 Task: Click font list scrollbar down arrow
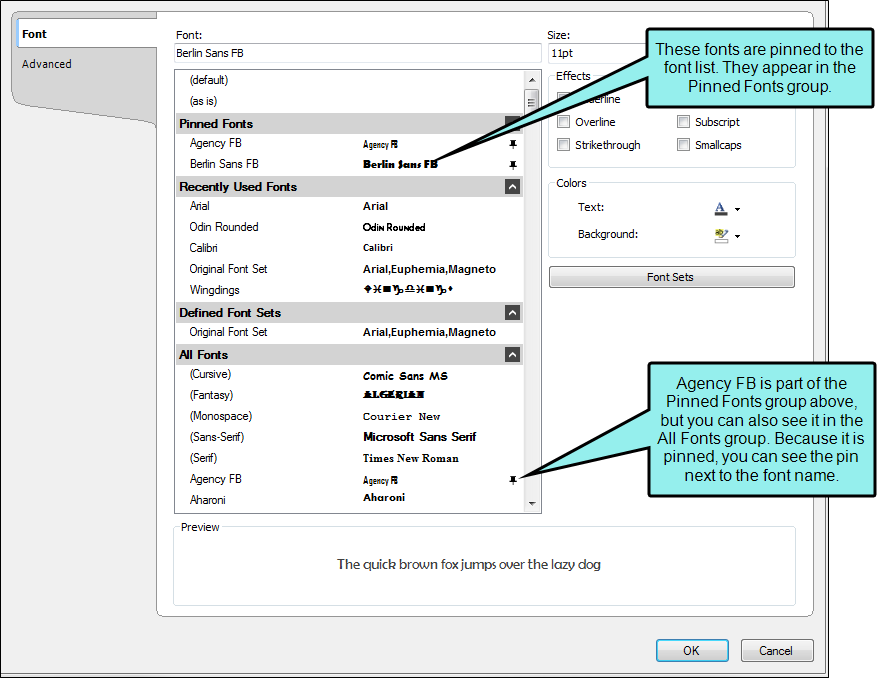point(532,503)
